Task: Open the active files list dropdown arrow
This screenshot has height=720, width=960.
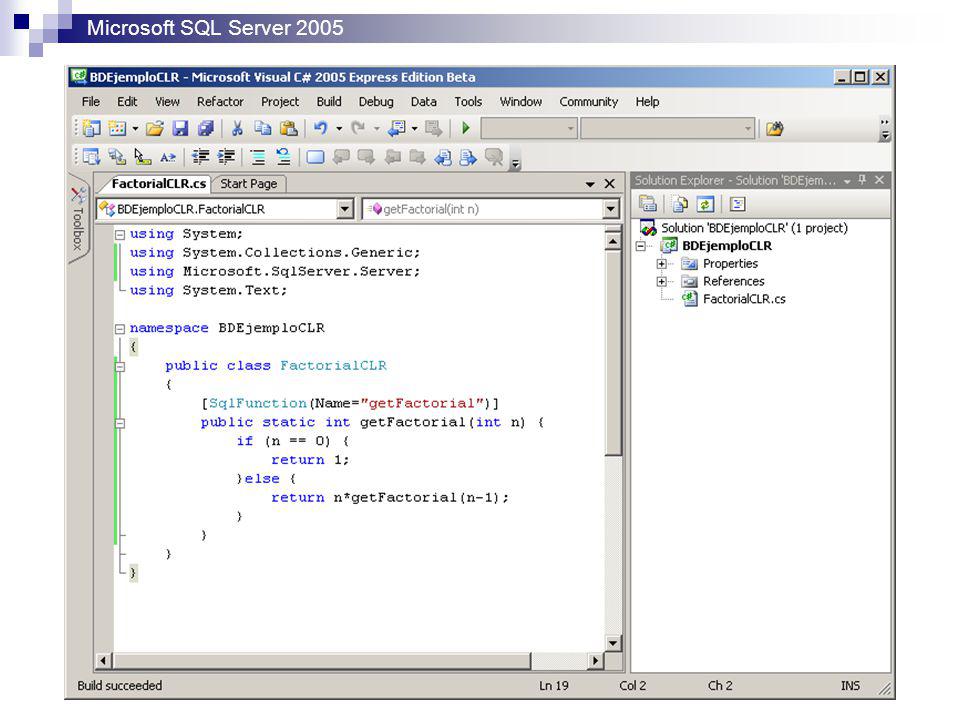Action: 590,184
